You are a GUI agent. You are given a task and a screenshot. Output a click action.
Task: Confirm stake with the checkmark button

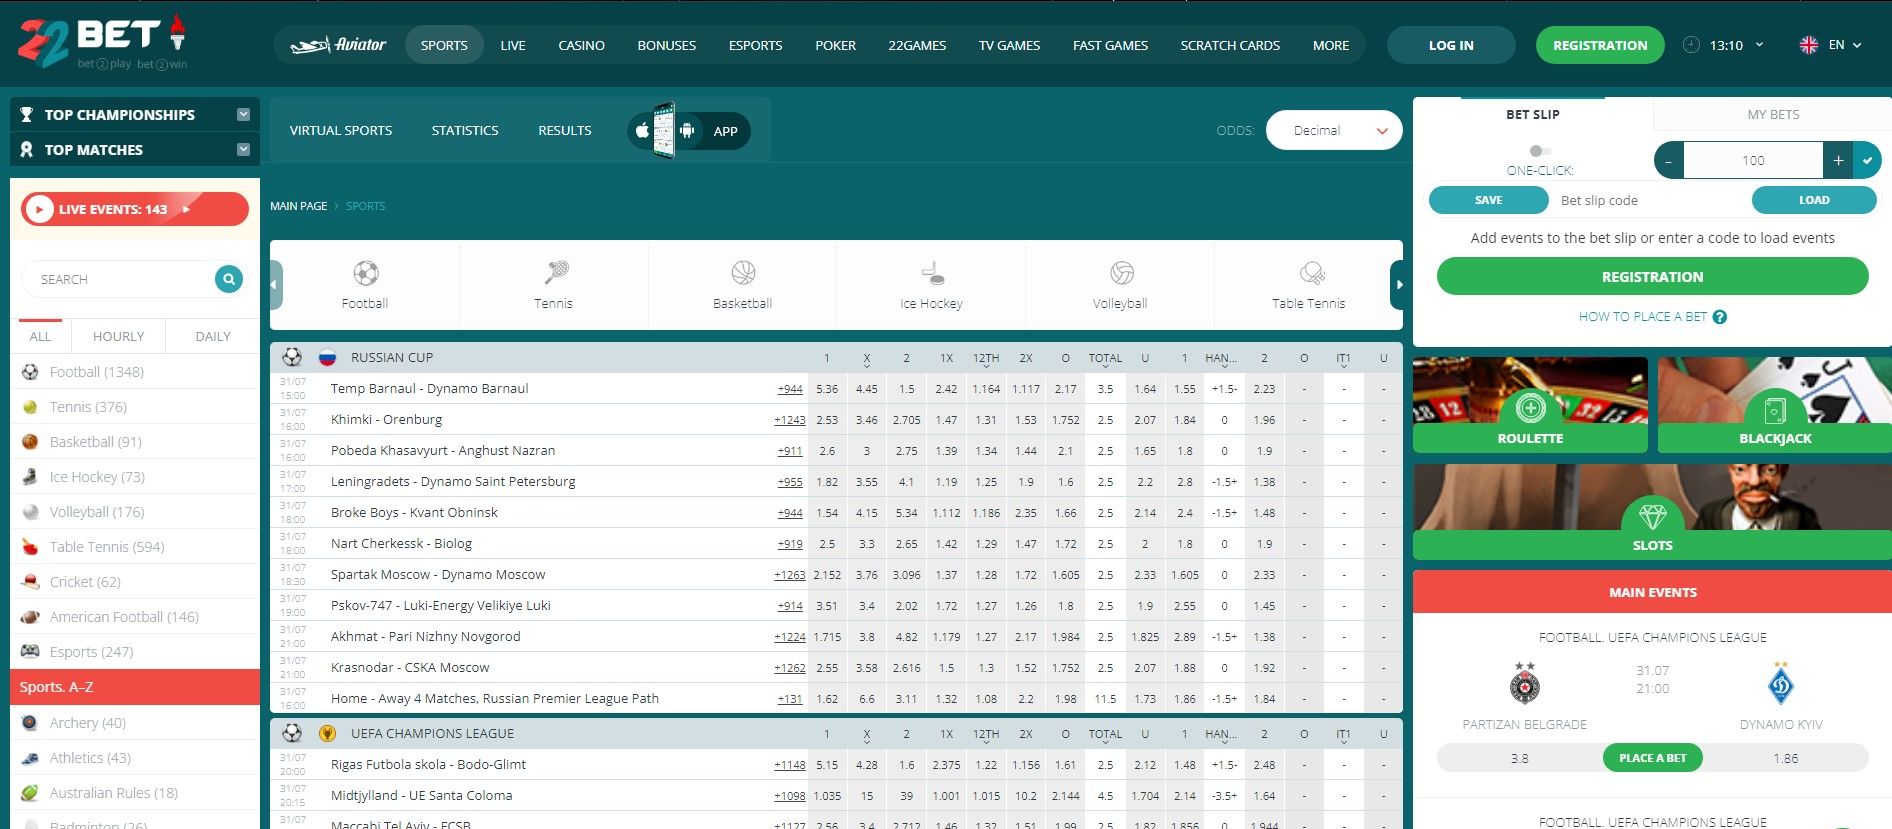coord(1867,160)
